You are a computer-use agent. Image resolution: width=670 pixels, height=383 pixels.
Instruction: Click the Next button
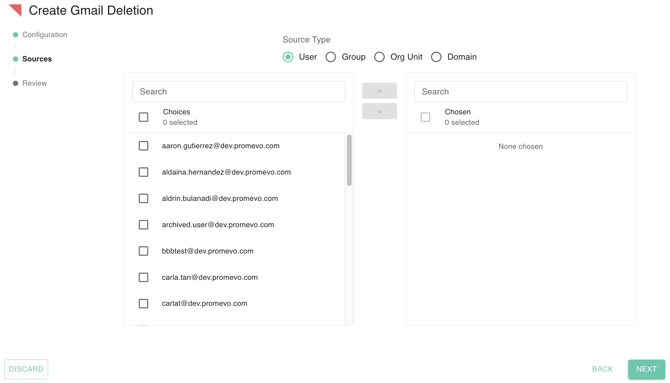pos(646,369)
